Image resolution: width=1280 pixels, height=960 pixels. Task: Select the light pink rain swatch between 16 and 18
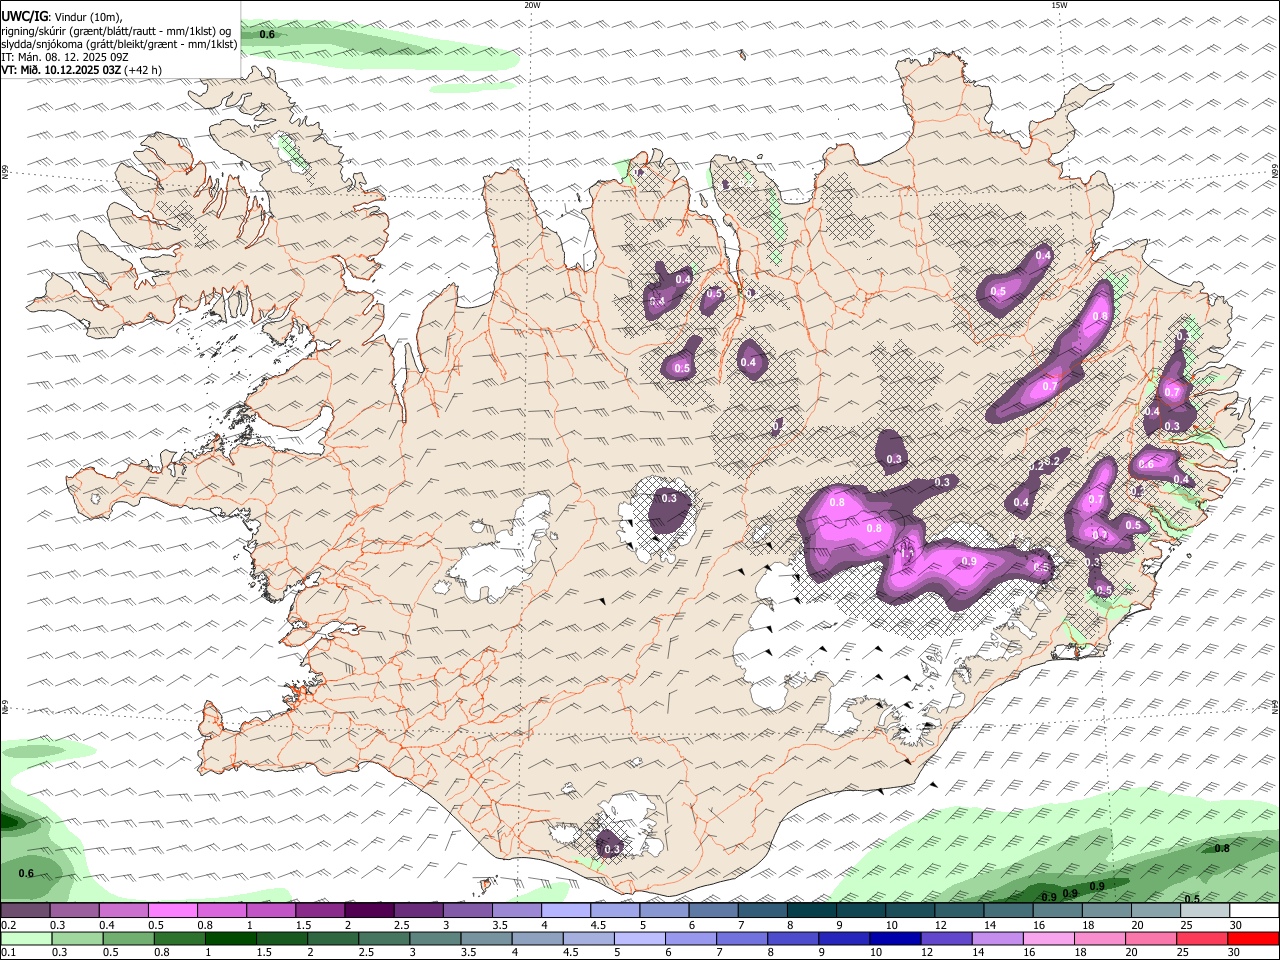[x=1047, y=939]
